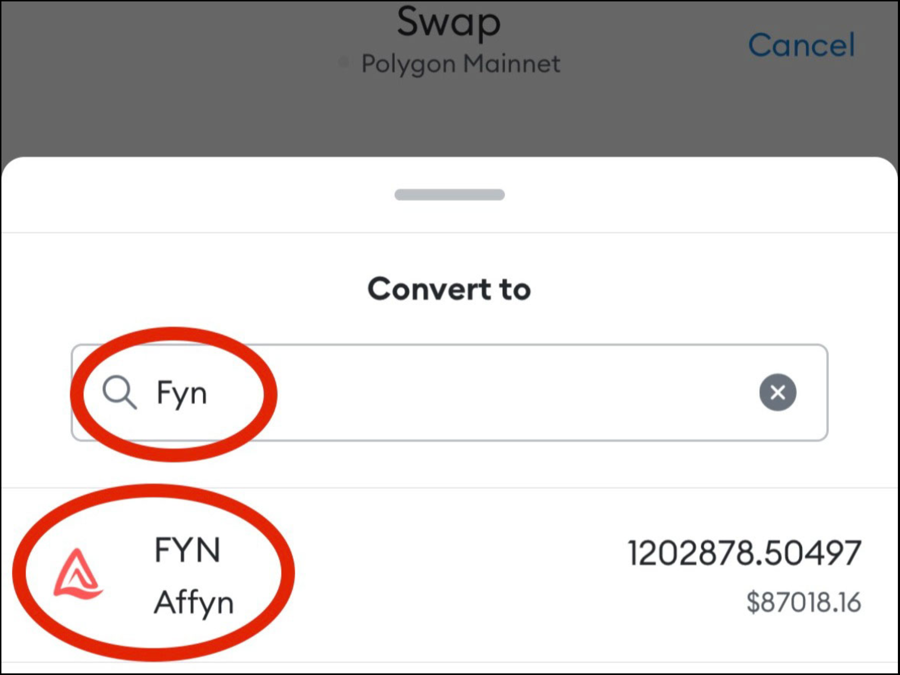Screen dimensions: 900x675
Task: Click white sheet area beside Convert to
Action: tap(700, 289)
